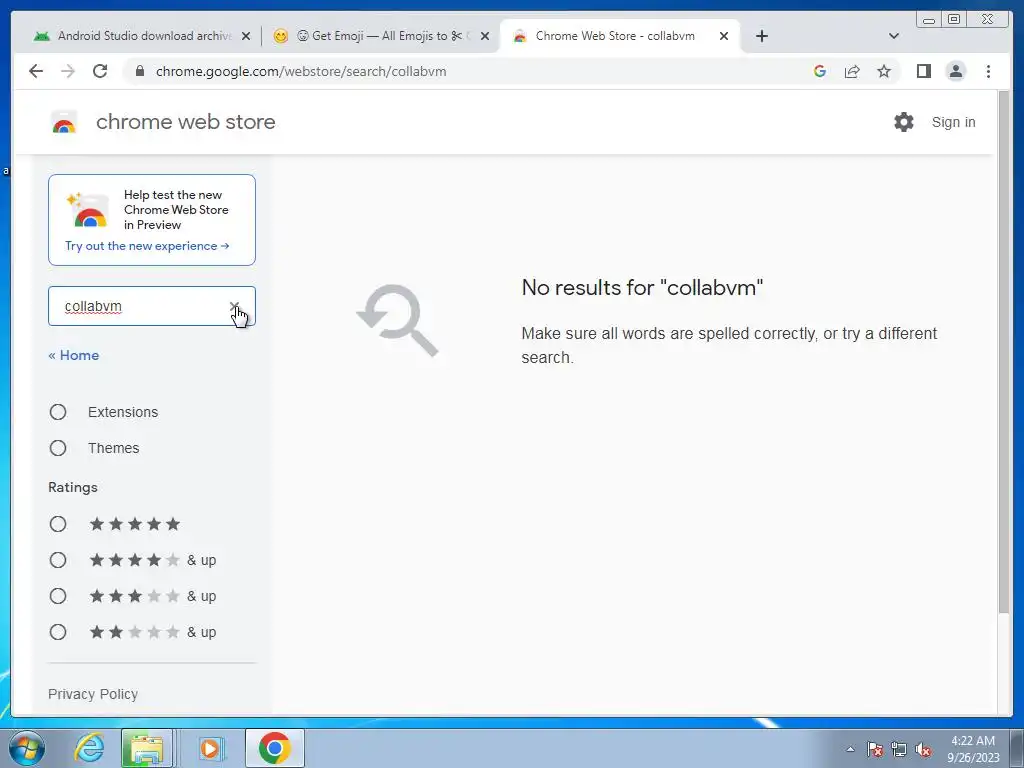This screenshot has width=1024, height=768.
Task: Open the muted volume tray icon
Action: point(923,749)
